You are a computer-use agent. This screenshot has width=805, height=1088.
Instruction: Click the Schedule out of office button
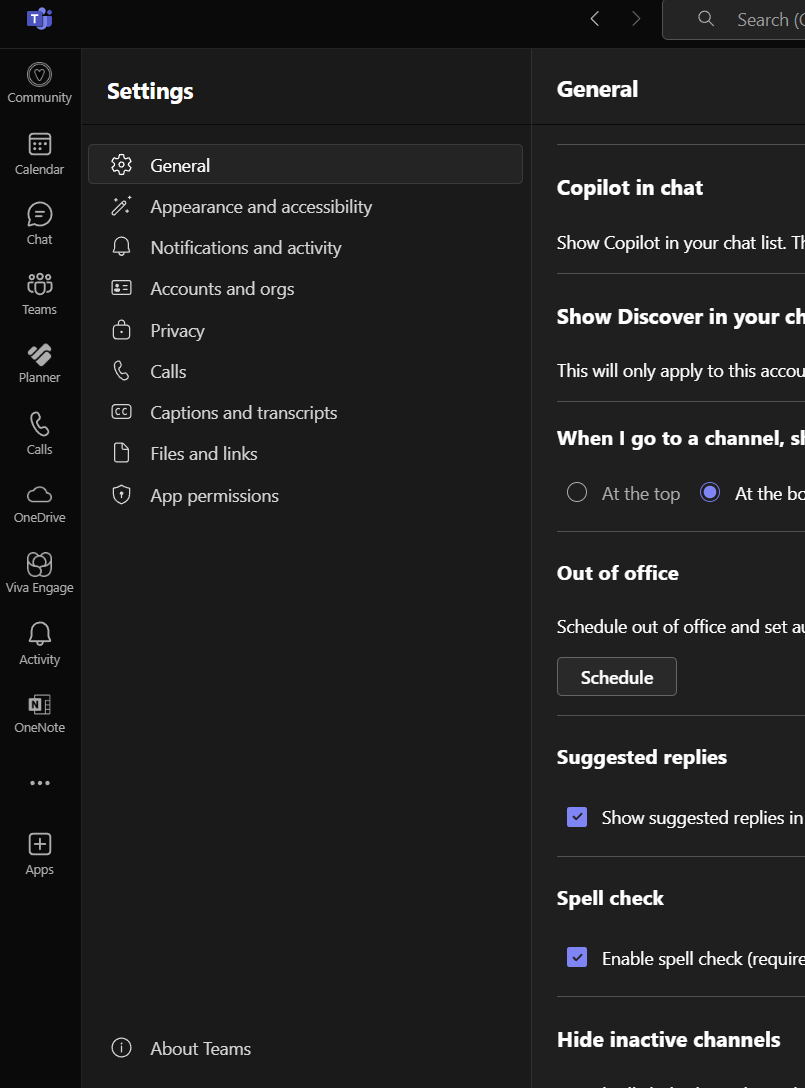616,677
